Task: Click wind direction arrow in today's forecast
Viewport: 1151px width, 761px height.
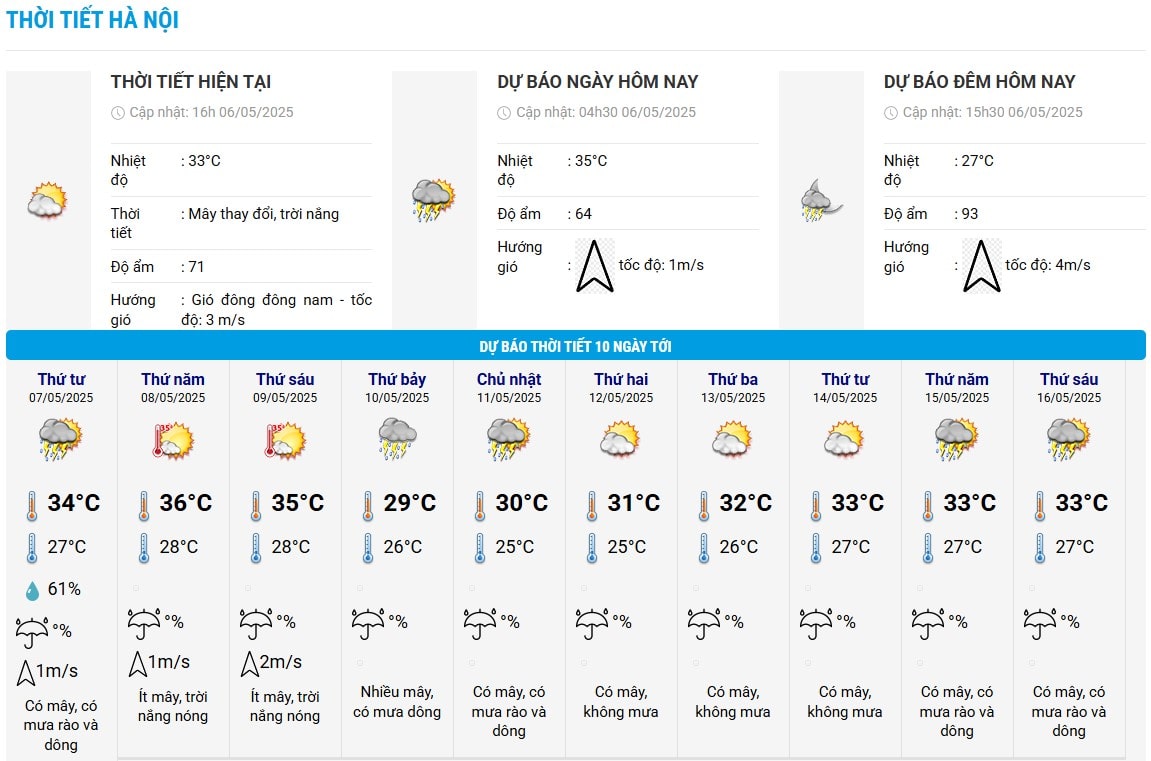Action: click(x=595, y=266)
